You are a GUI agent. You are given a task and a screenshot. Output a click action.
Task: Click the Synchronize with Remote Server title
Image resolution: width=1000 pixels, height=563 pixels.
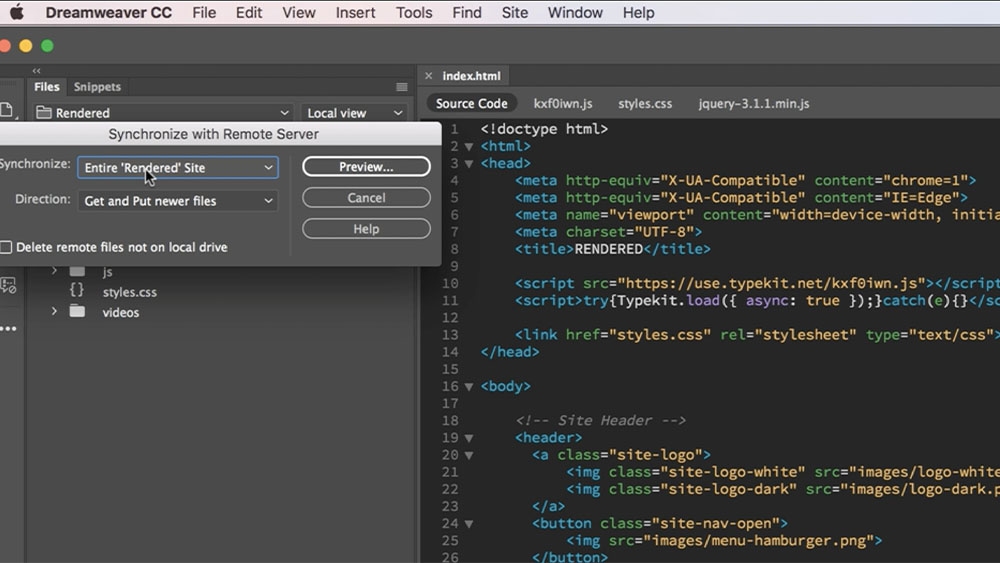213,134
